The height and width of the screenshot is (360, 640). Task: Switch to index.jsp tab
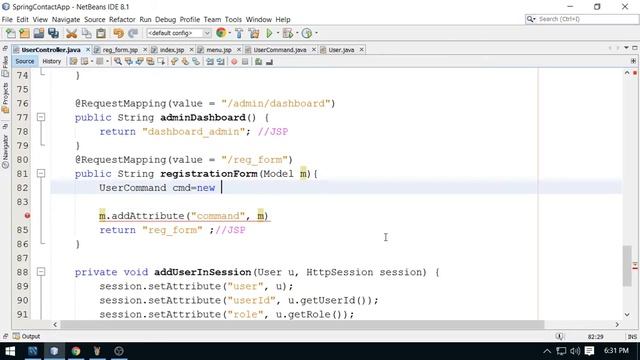pos(172,50)
